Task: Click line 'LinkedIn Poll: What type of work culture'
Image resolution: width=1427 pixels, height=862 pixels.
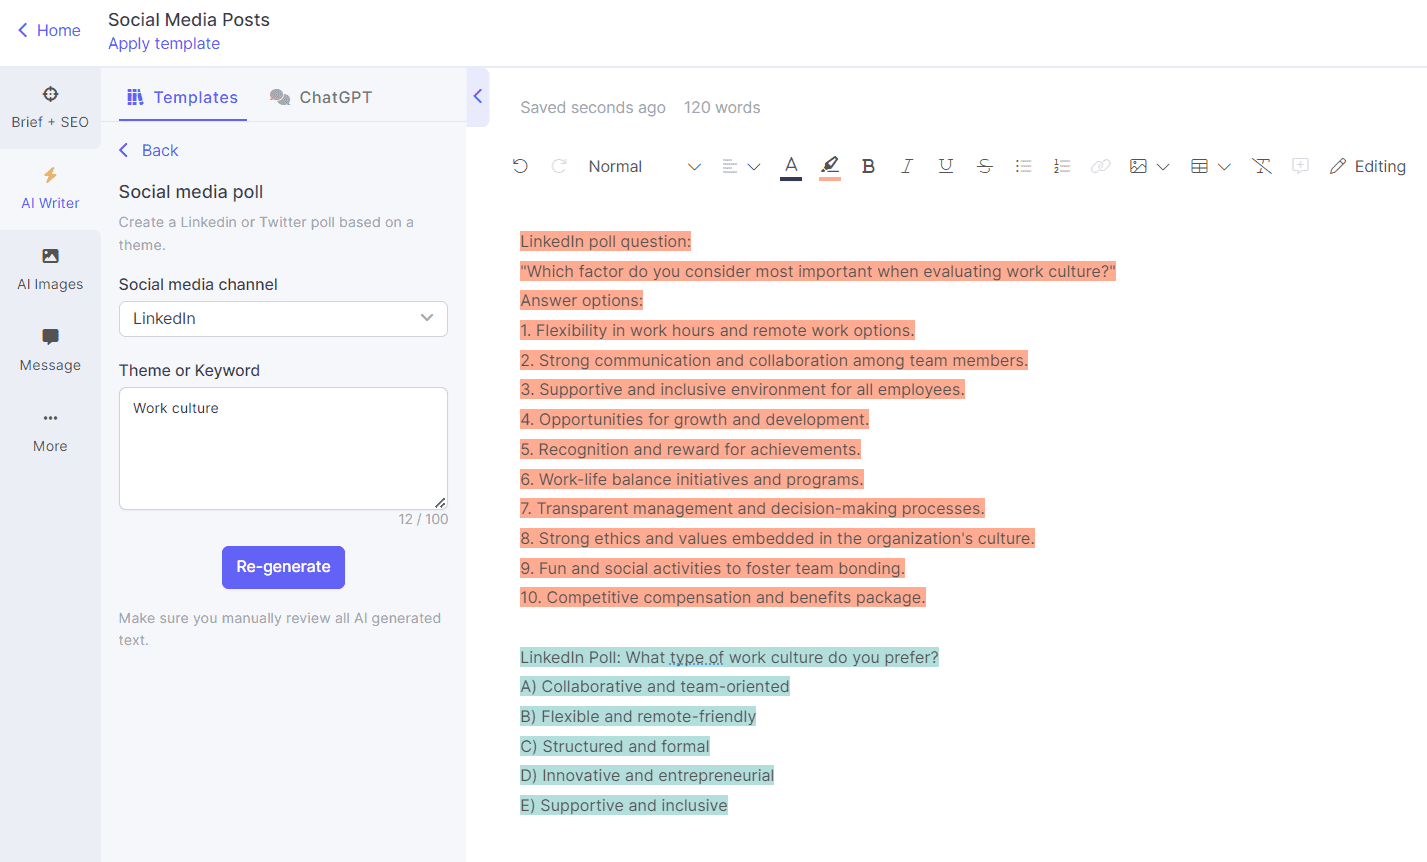Action: click(x=729, y=657)
